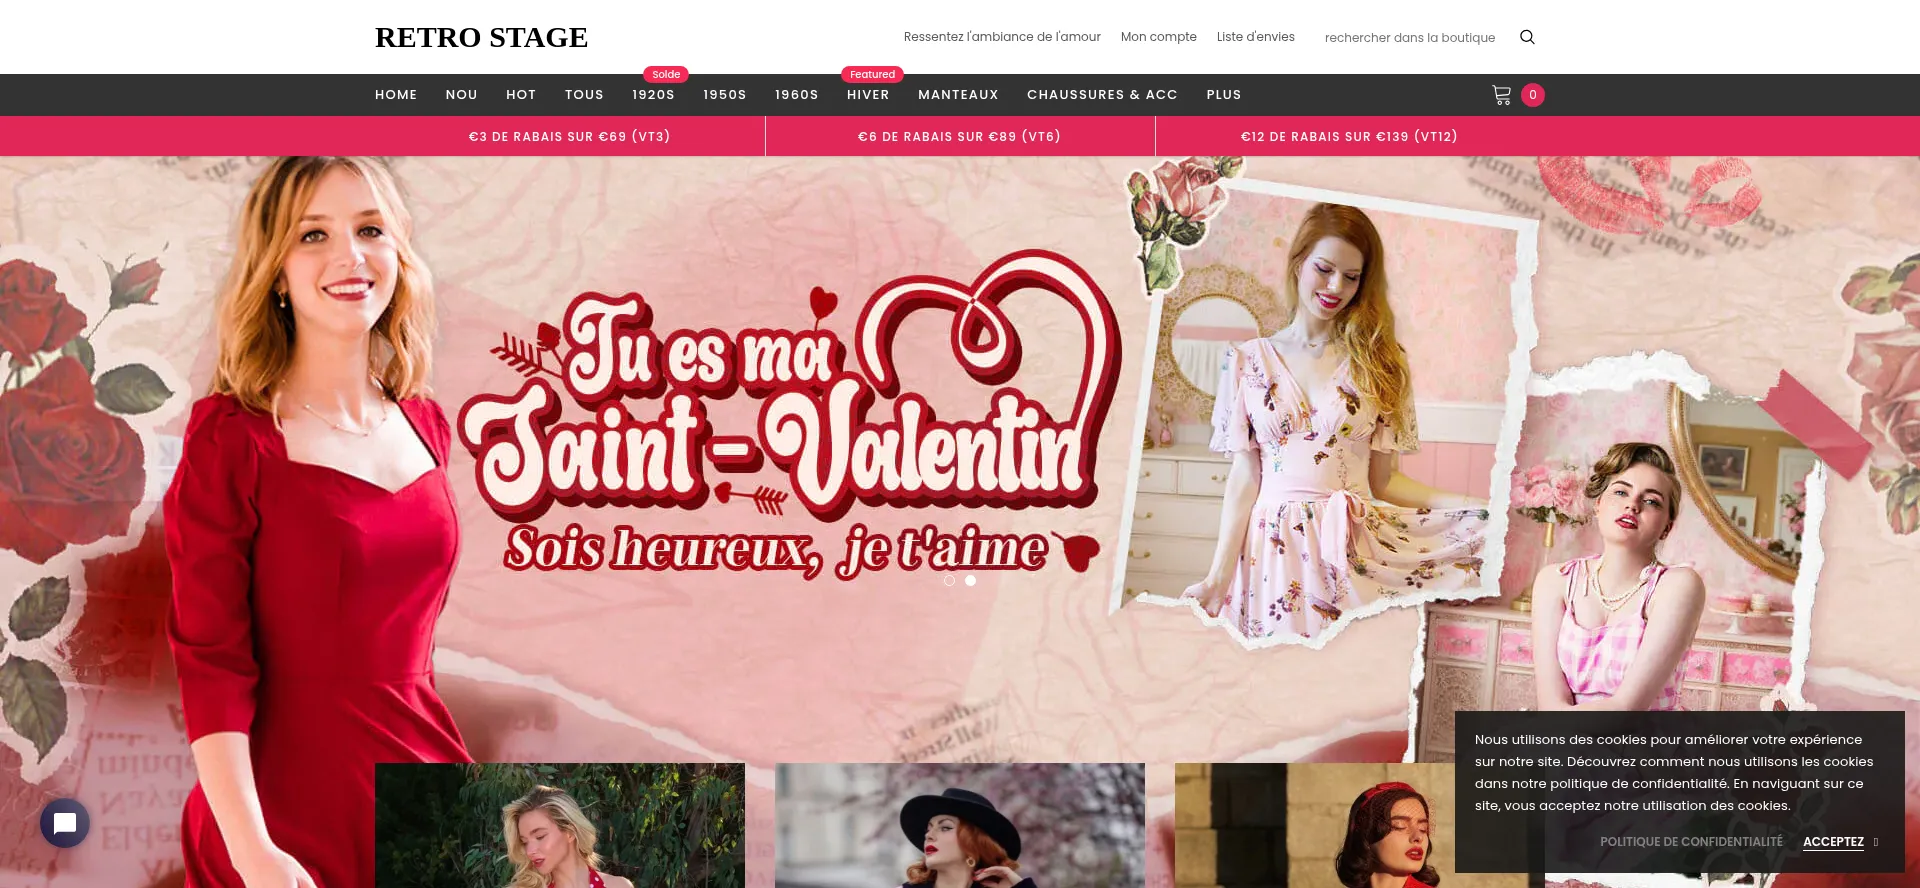
Task: Select the second carousel slide dot
Action: 970,580
